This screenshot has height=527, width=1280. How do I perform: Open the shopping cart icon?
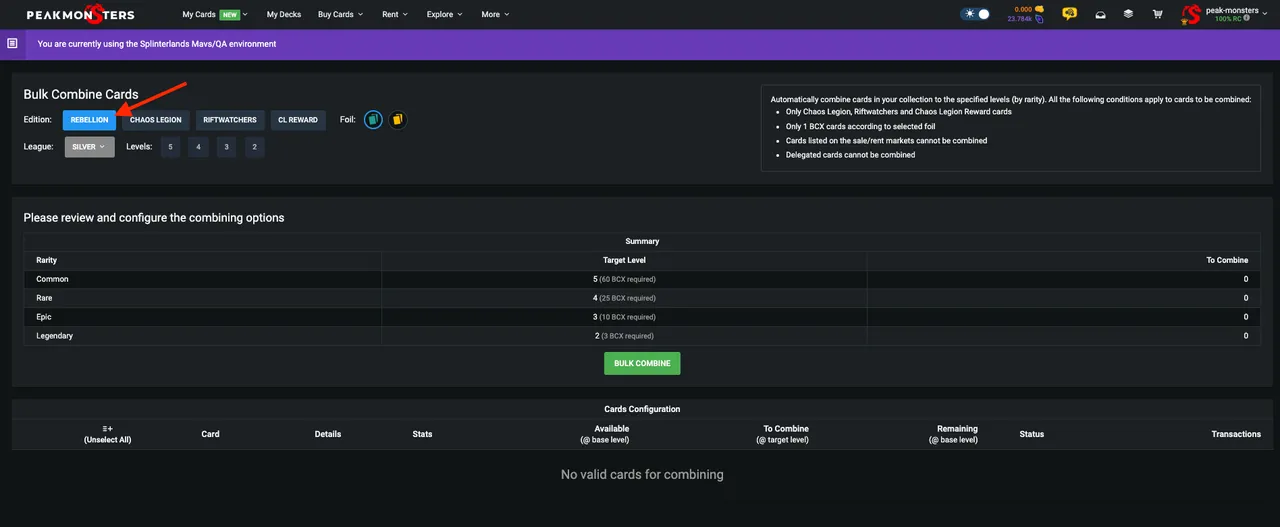pos(1157,14)
